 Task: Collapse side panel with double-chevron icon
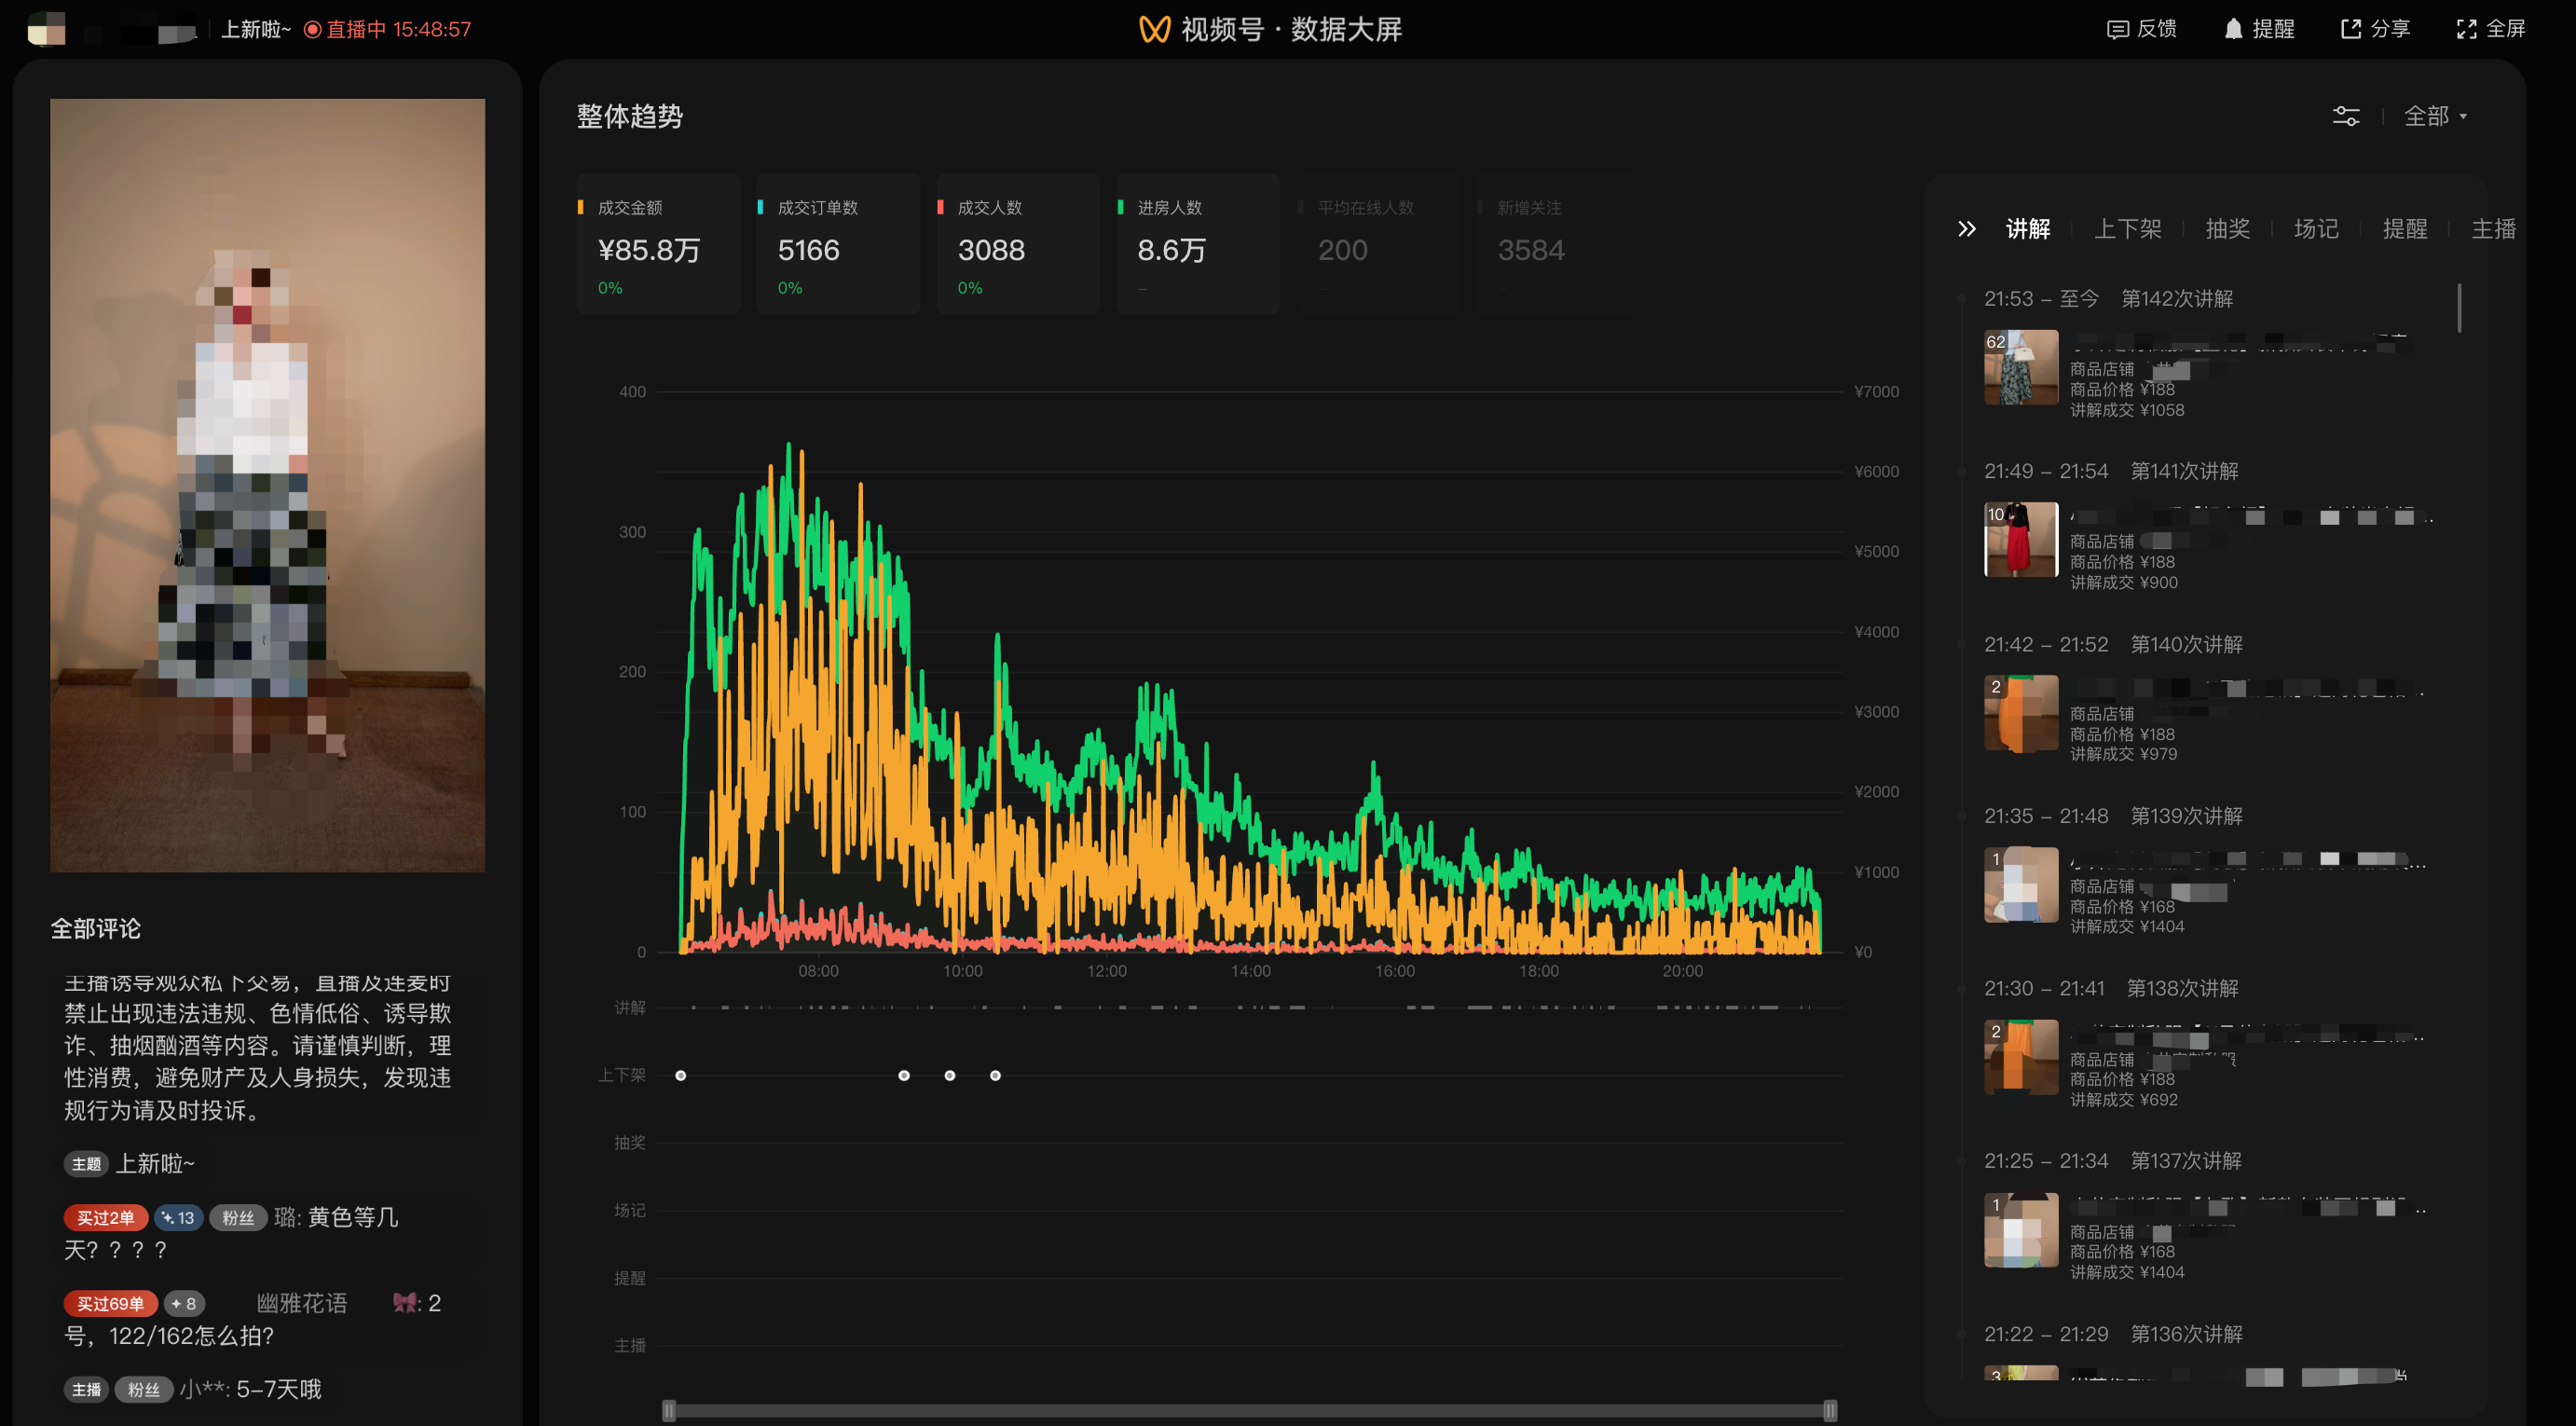(x=1966, y=229)
